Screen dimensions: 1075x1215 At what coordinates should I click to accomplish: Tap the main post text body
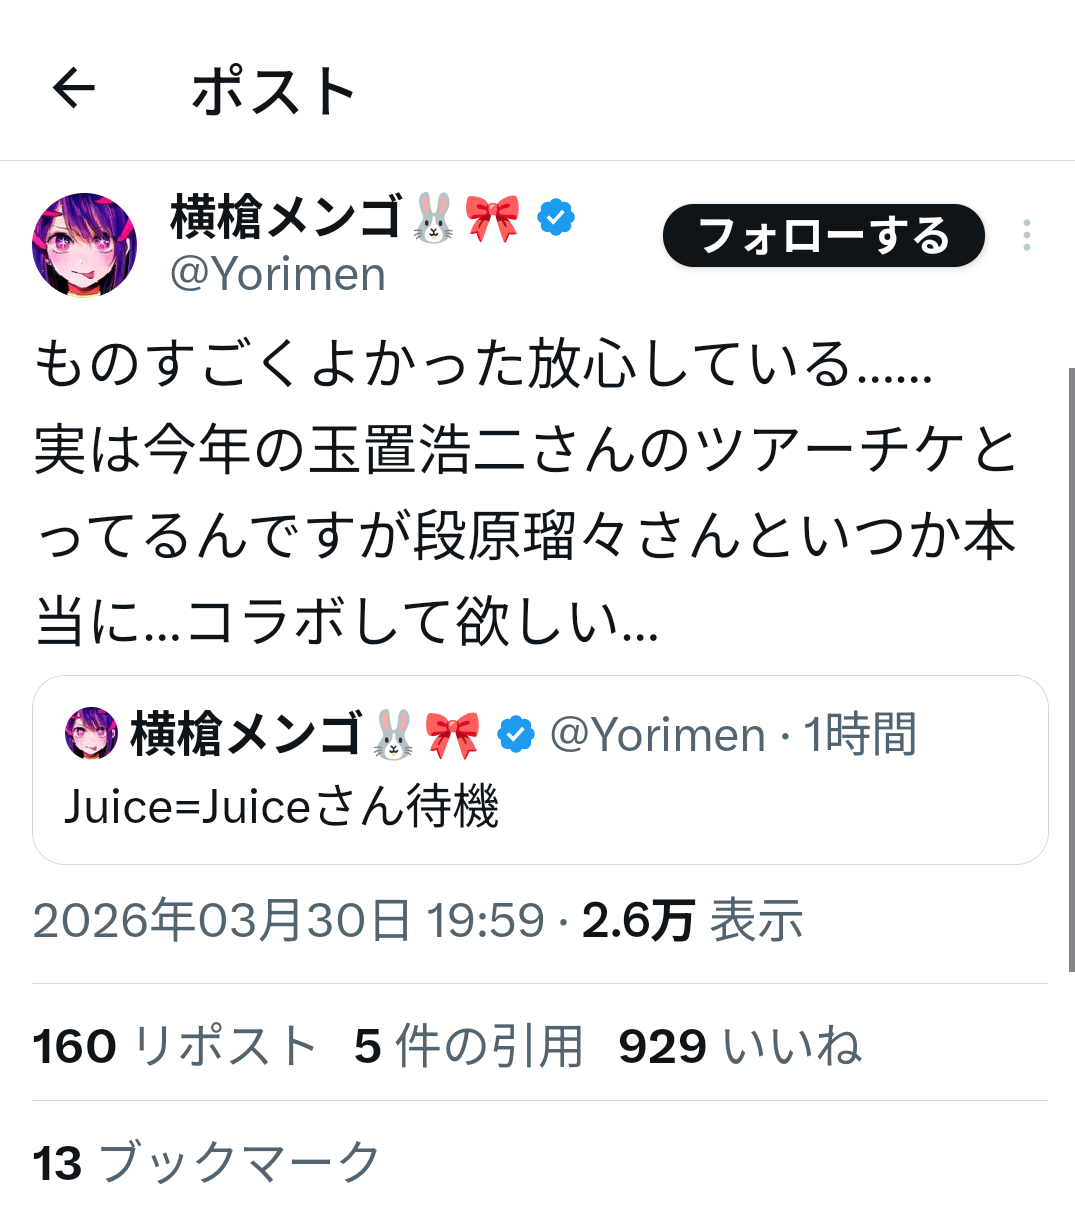coord(527,492)
